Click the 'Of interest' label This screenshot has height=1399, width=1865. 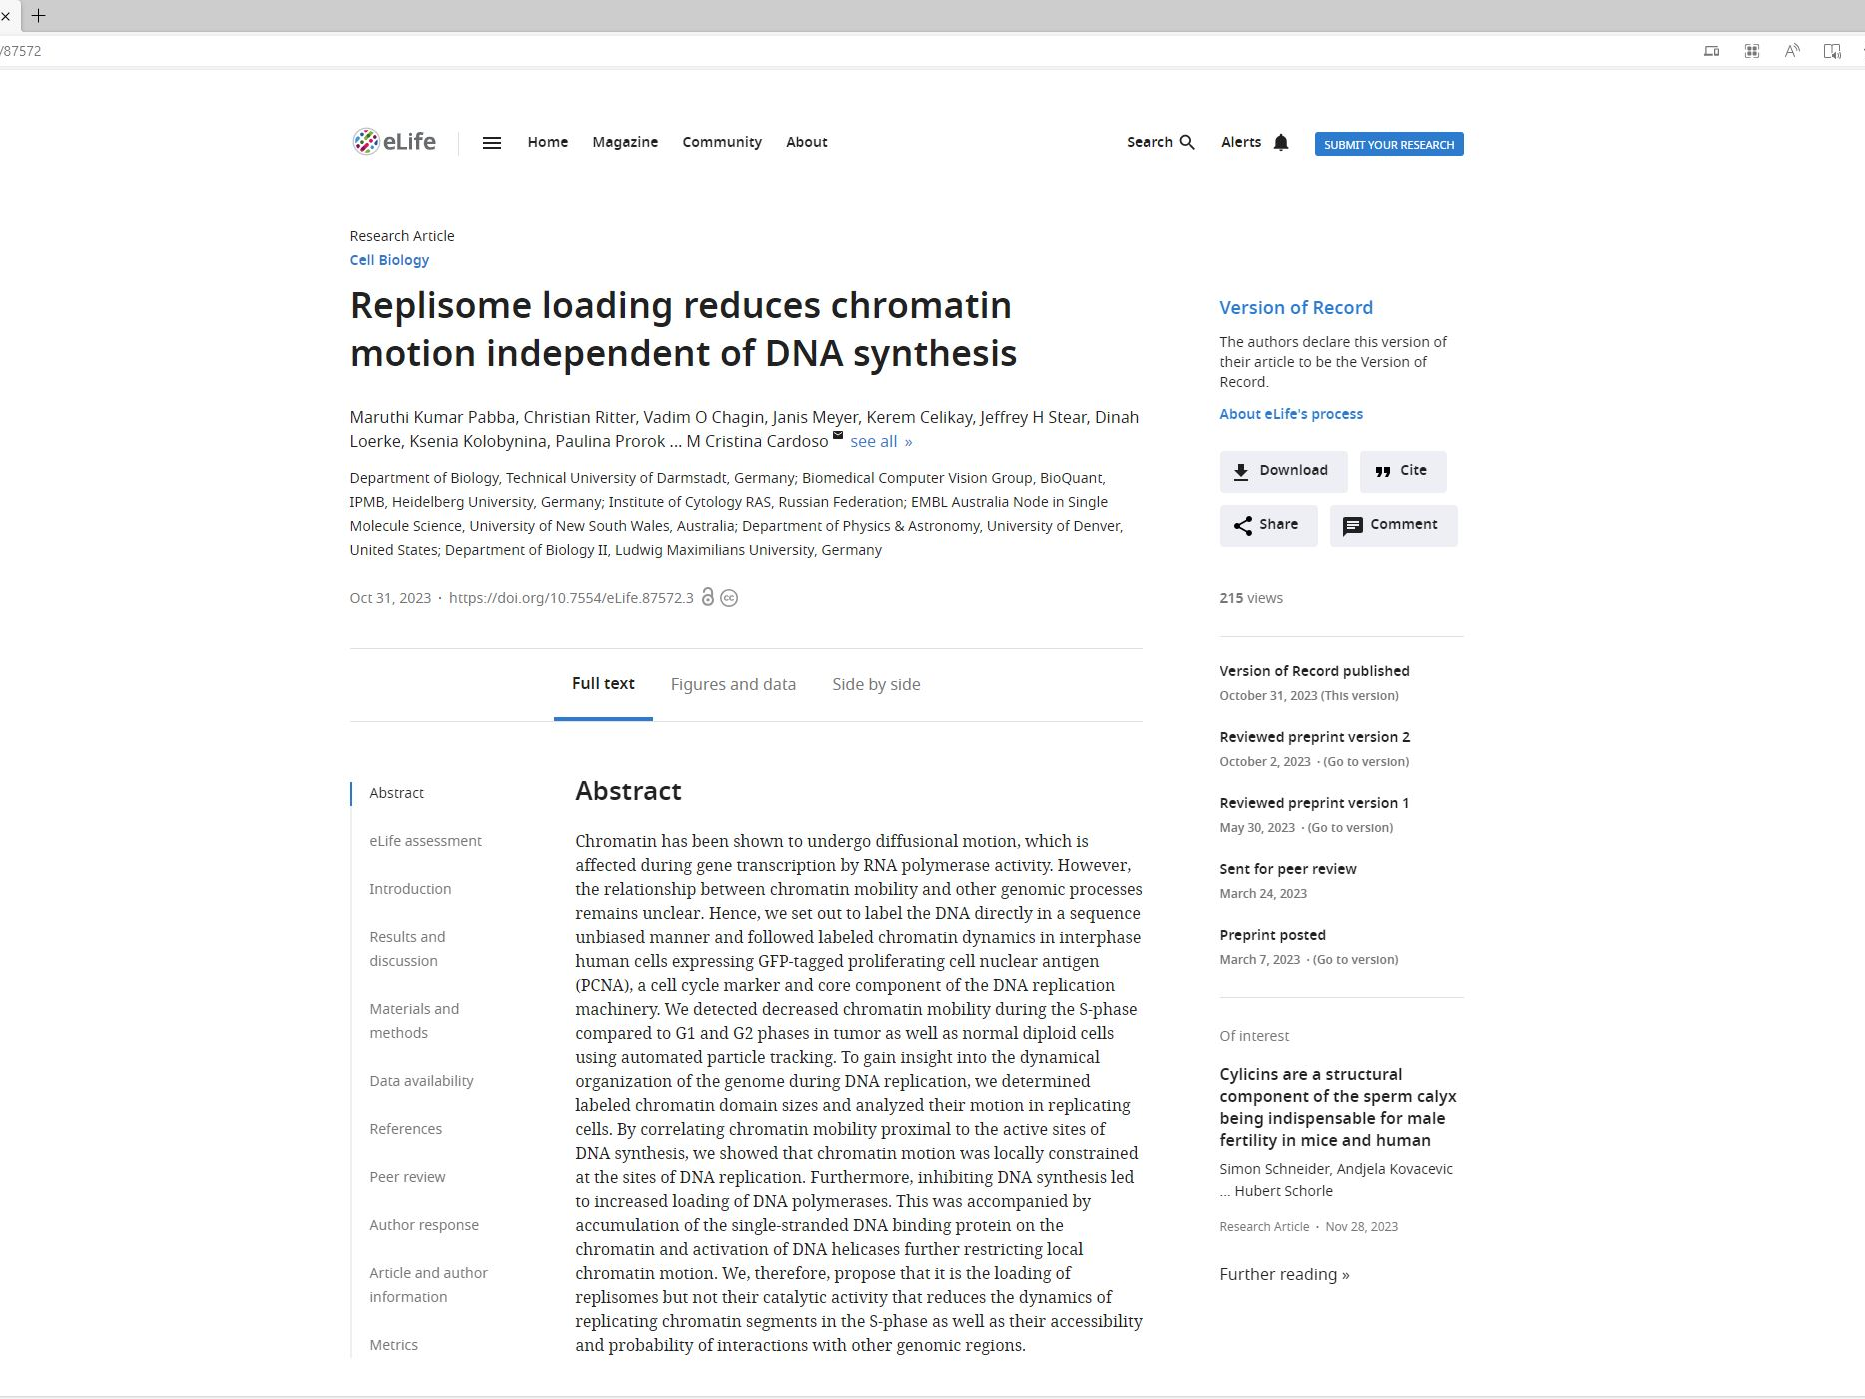coord(1254,1036)
